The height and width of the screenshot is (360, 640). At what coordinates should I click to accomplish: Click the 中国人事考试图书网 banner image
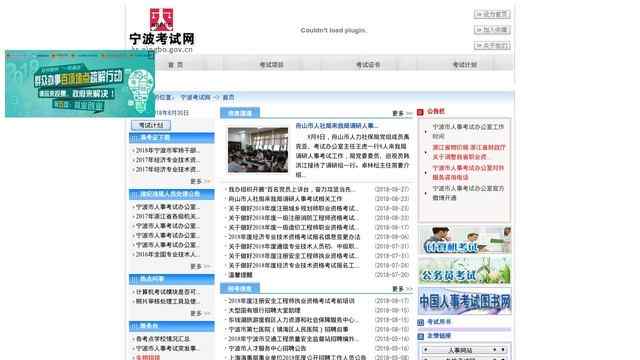tap(464, 301)
